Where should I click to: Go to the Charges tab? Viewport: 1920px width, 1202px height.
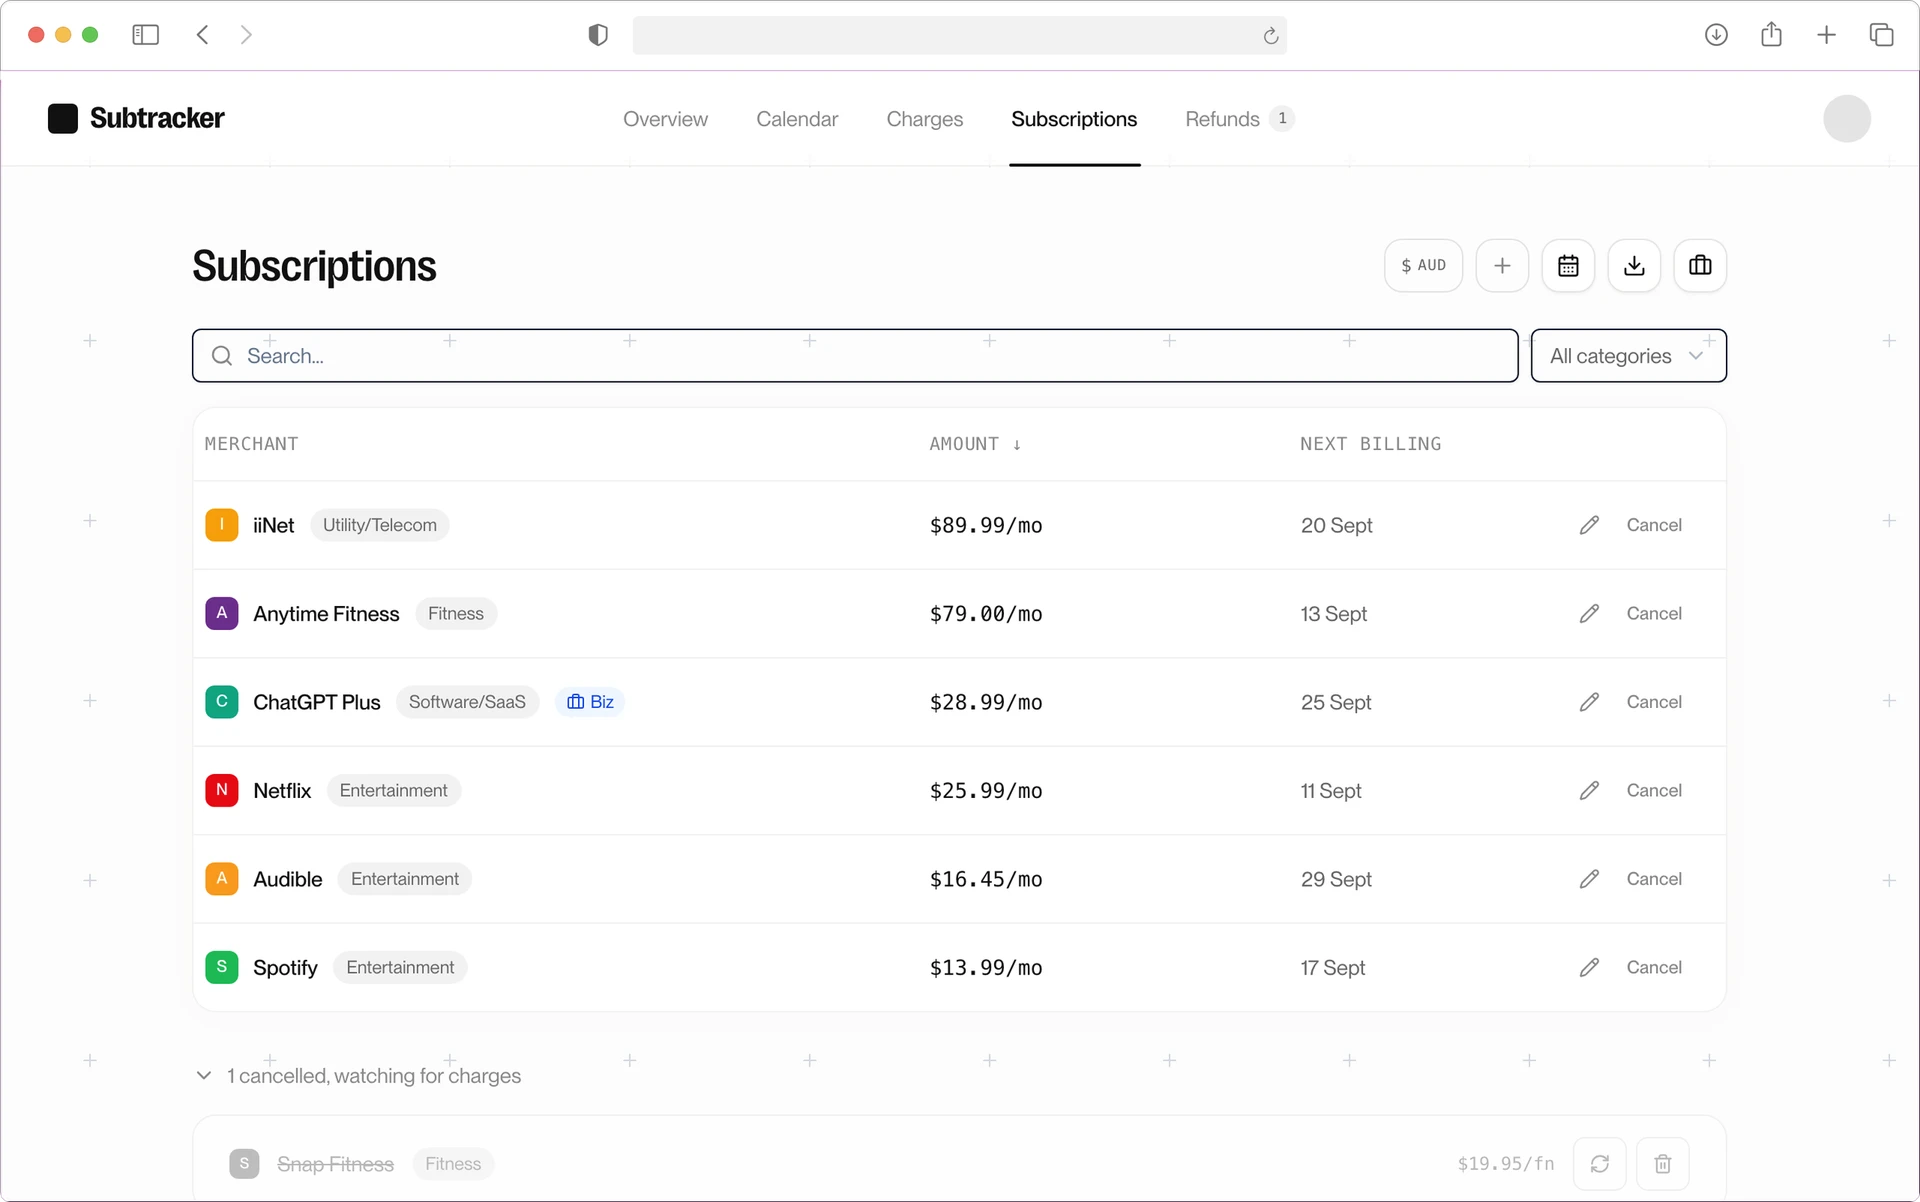click(x=925, y=119)
